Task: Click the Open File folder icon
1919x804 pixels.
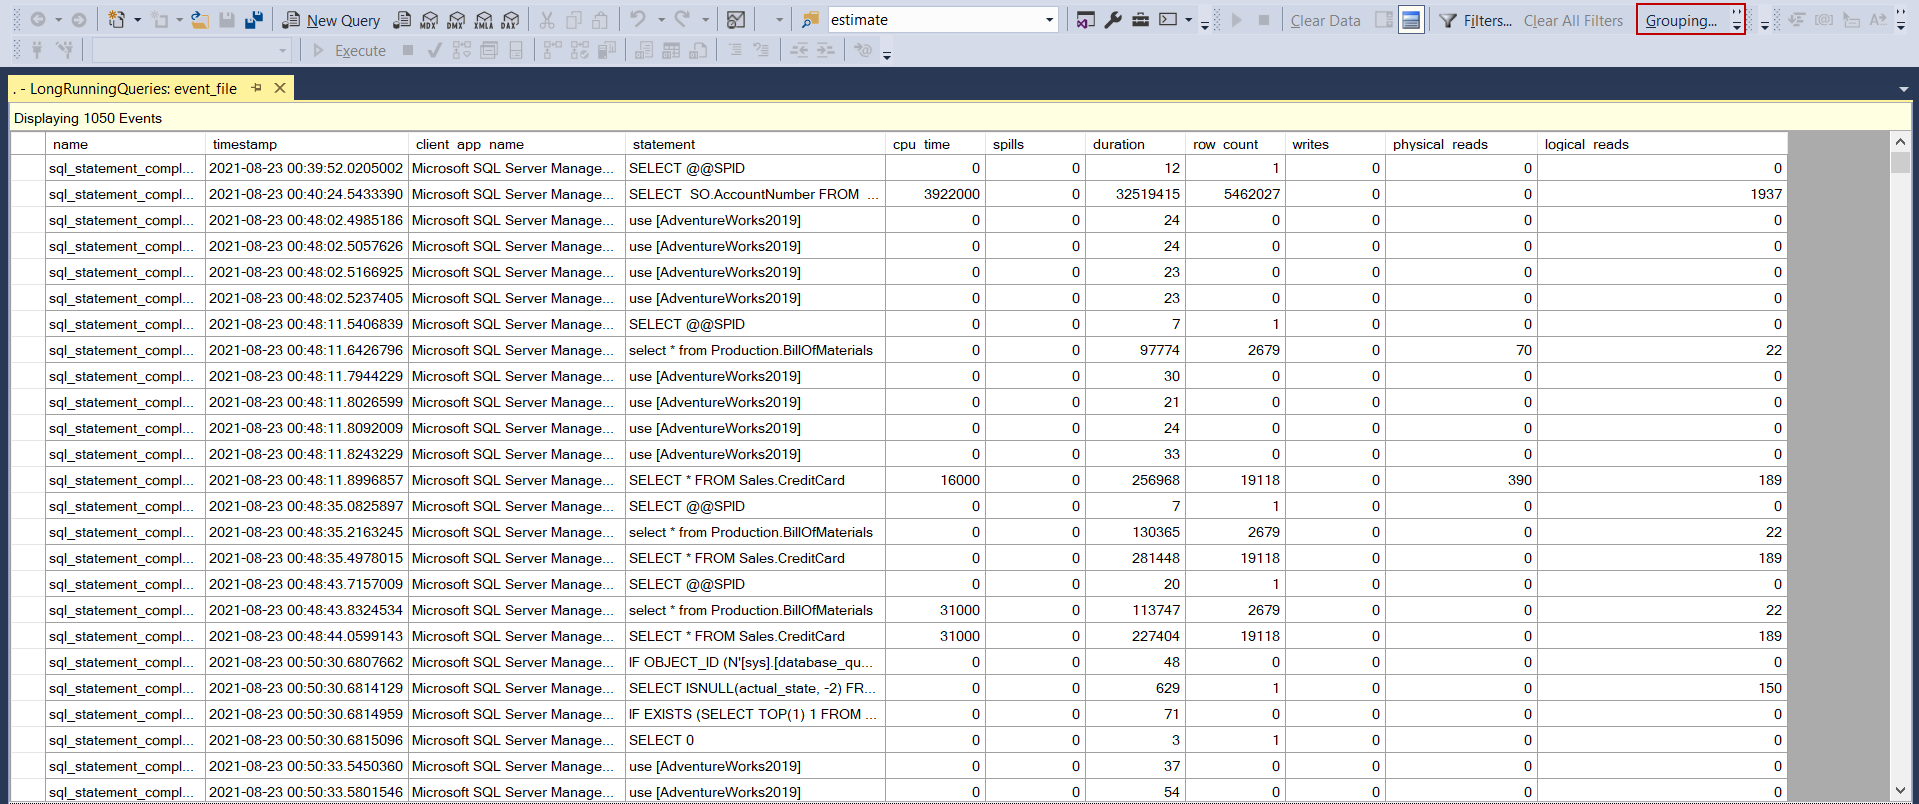Action: pos(200,20)
